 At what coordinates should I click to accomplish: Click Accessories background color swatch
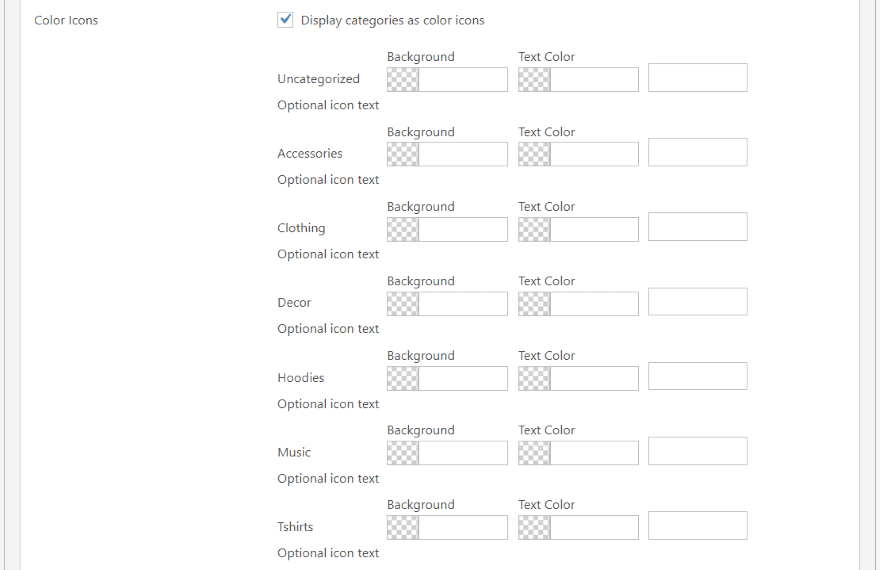(403, 154)
